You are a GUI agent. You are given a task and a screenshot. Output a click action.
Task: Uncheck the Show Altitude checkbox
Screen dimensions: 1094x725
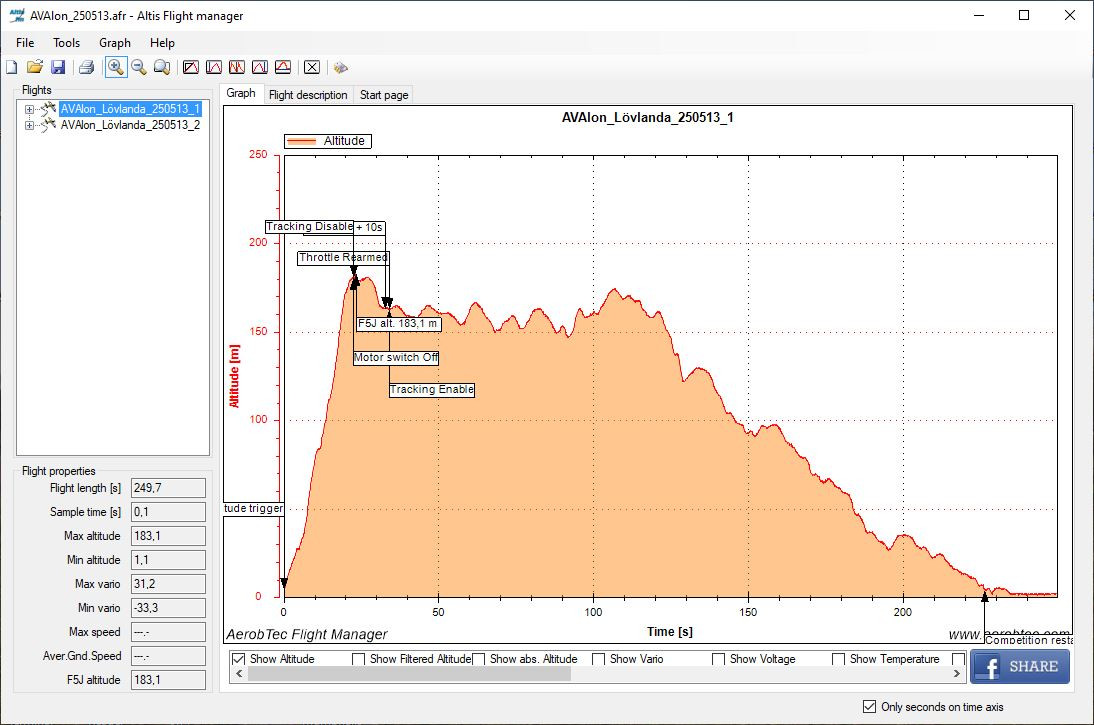point(239,659)
